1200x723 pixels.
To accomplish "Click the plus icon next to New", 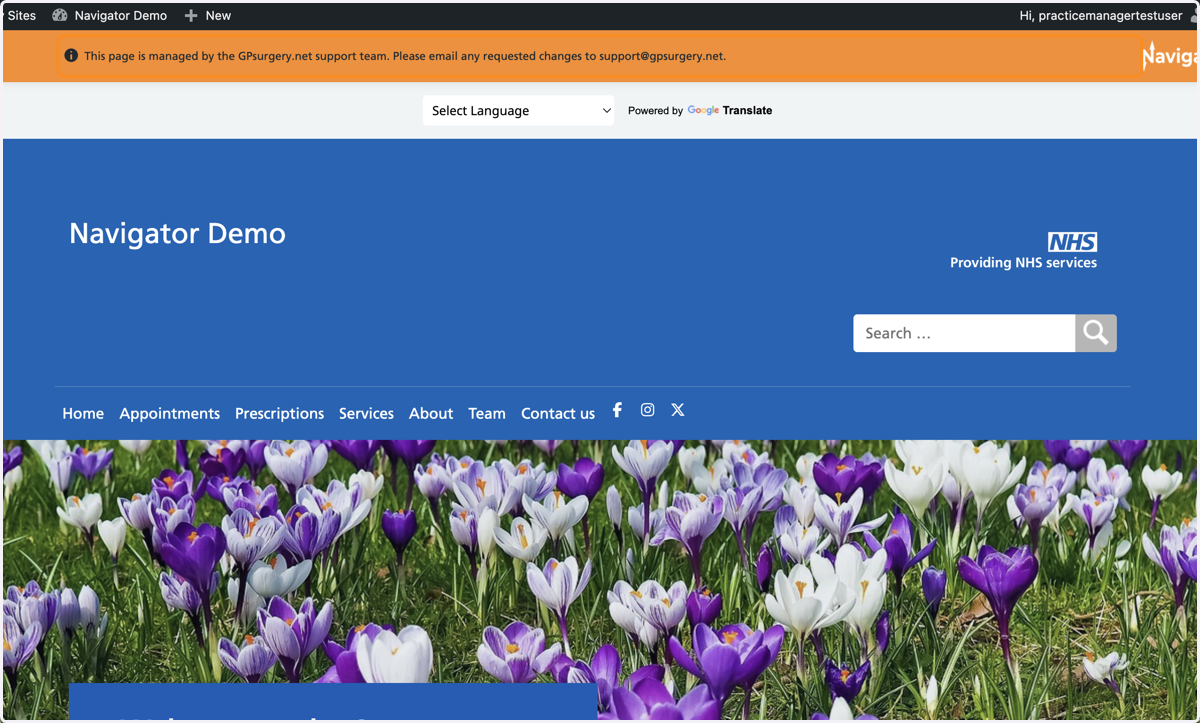I will 191,15.
